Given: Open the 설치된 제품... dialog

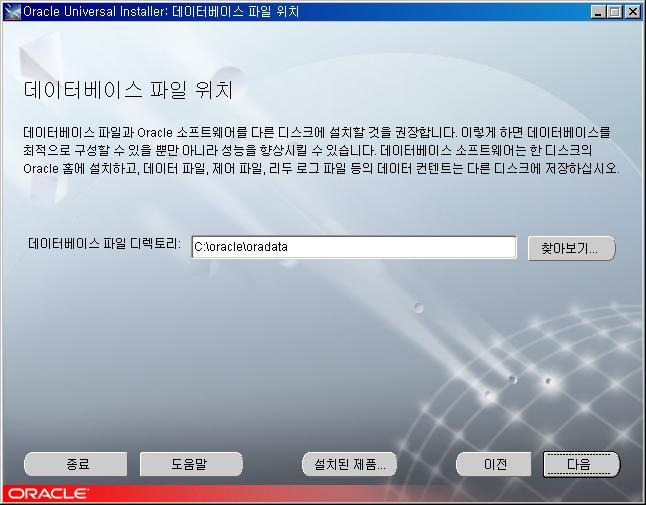Looking at the screenshot, I should 350,464.
